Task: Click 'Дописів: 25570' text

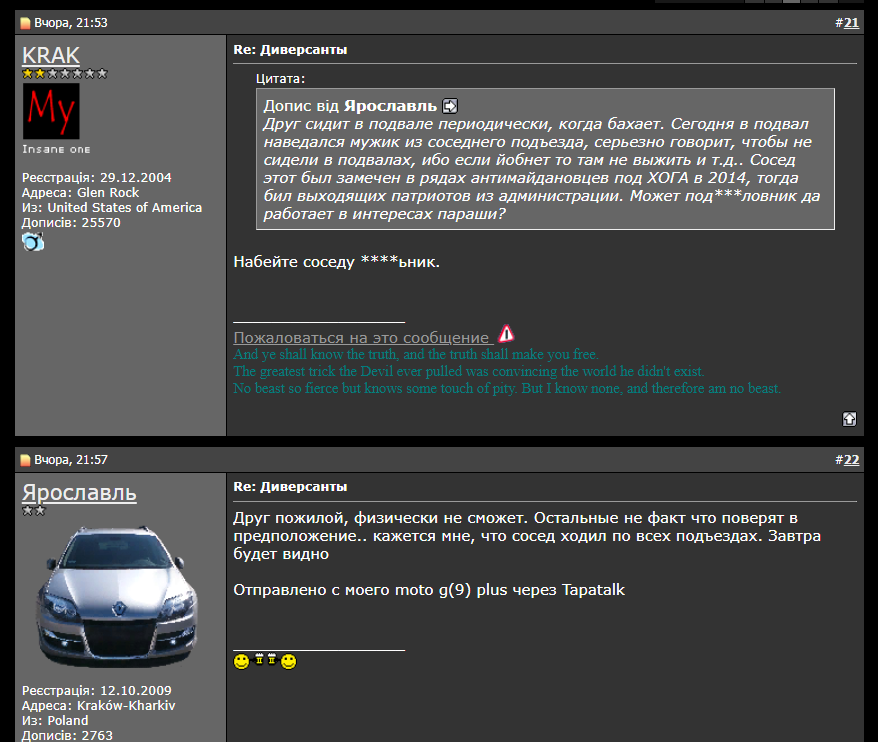Action: [71, 223]
